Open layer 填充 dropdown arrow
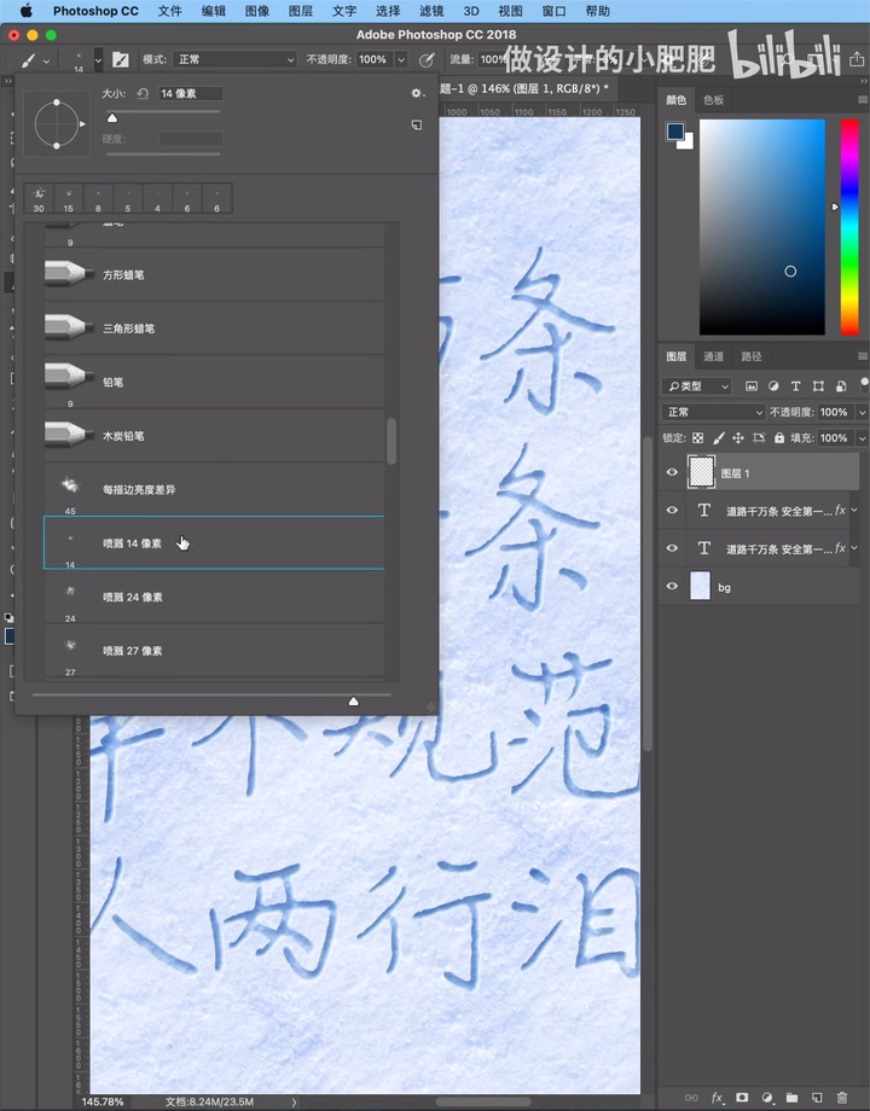The height and width of the screenshot is (1111, 870). point(862,438)
